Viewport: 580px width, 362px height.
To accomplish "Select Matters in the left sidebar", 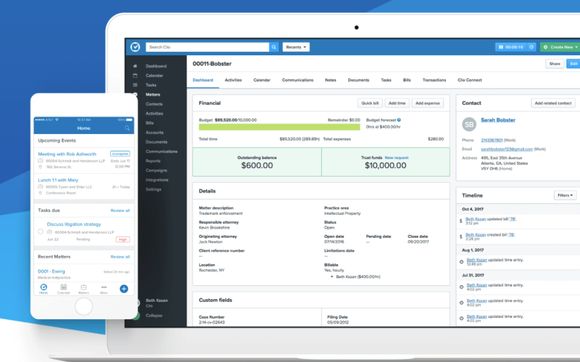I will (x=153, y=94).
